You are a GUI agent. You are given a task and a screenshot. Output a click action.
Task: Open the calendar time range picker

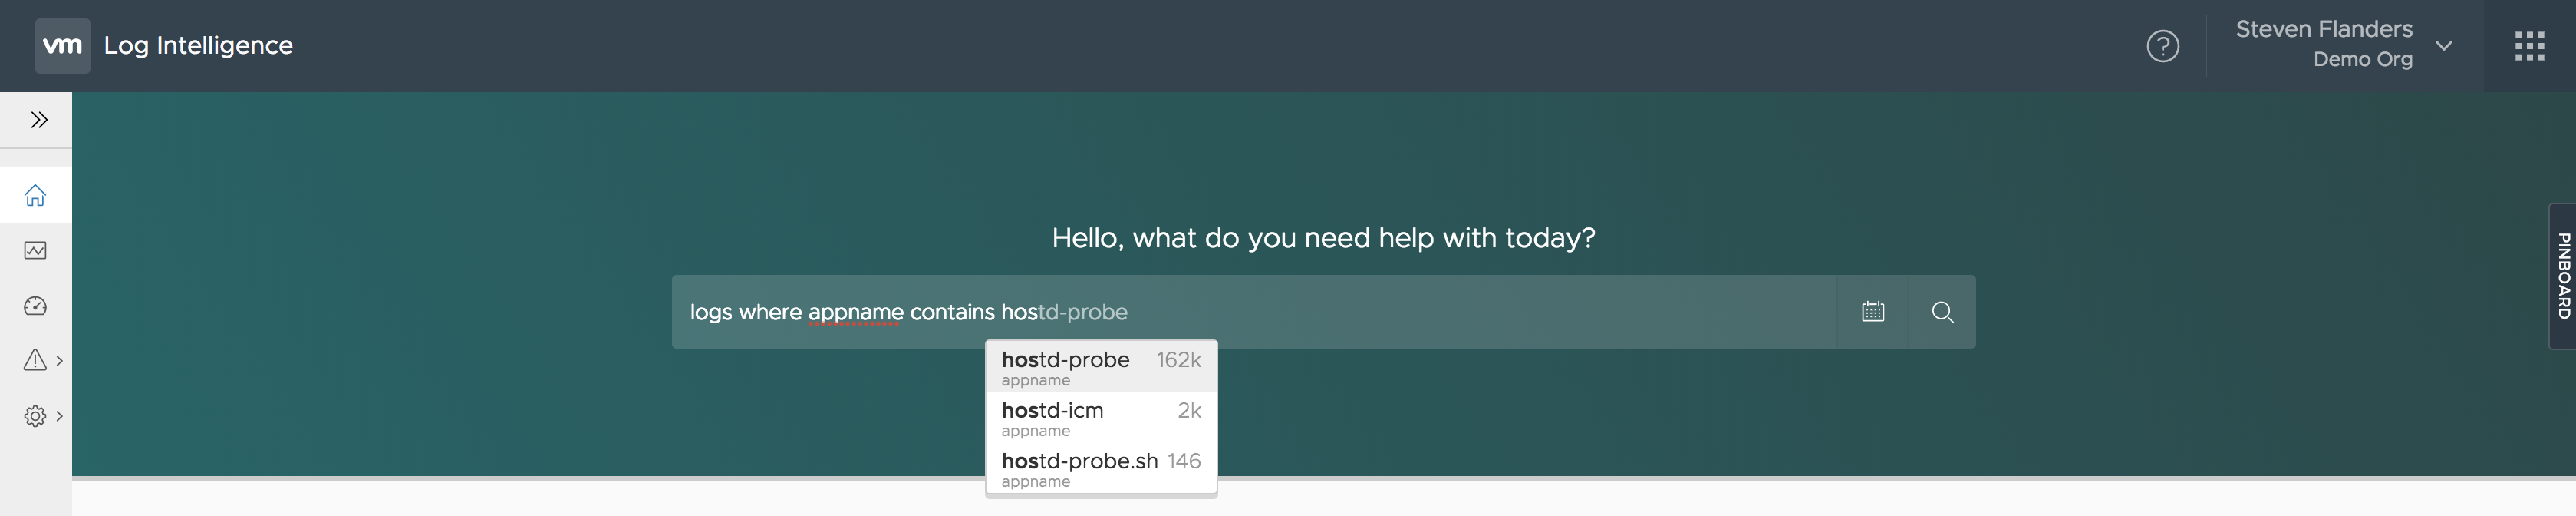pos(1873,312)
